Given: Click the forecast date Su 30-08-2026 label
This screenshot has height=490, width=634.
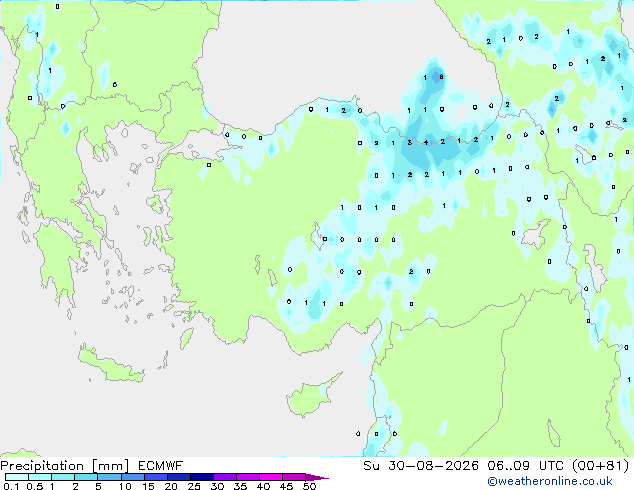Looking at the screenshot, I should (x=421, y=466).
